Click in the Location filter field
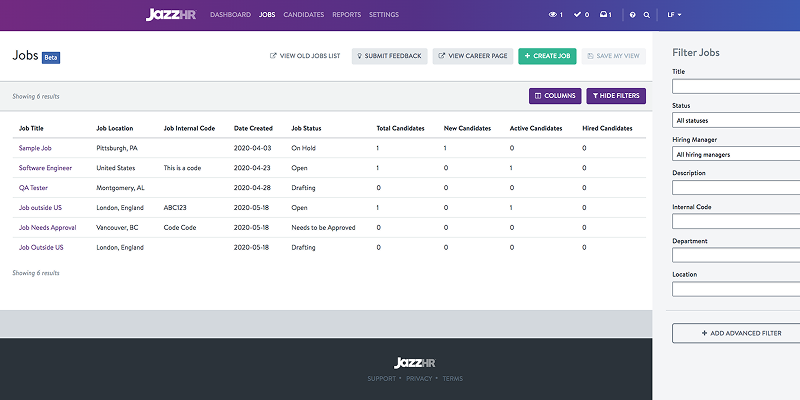 tap(736, 289)
